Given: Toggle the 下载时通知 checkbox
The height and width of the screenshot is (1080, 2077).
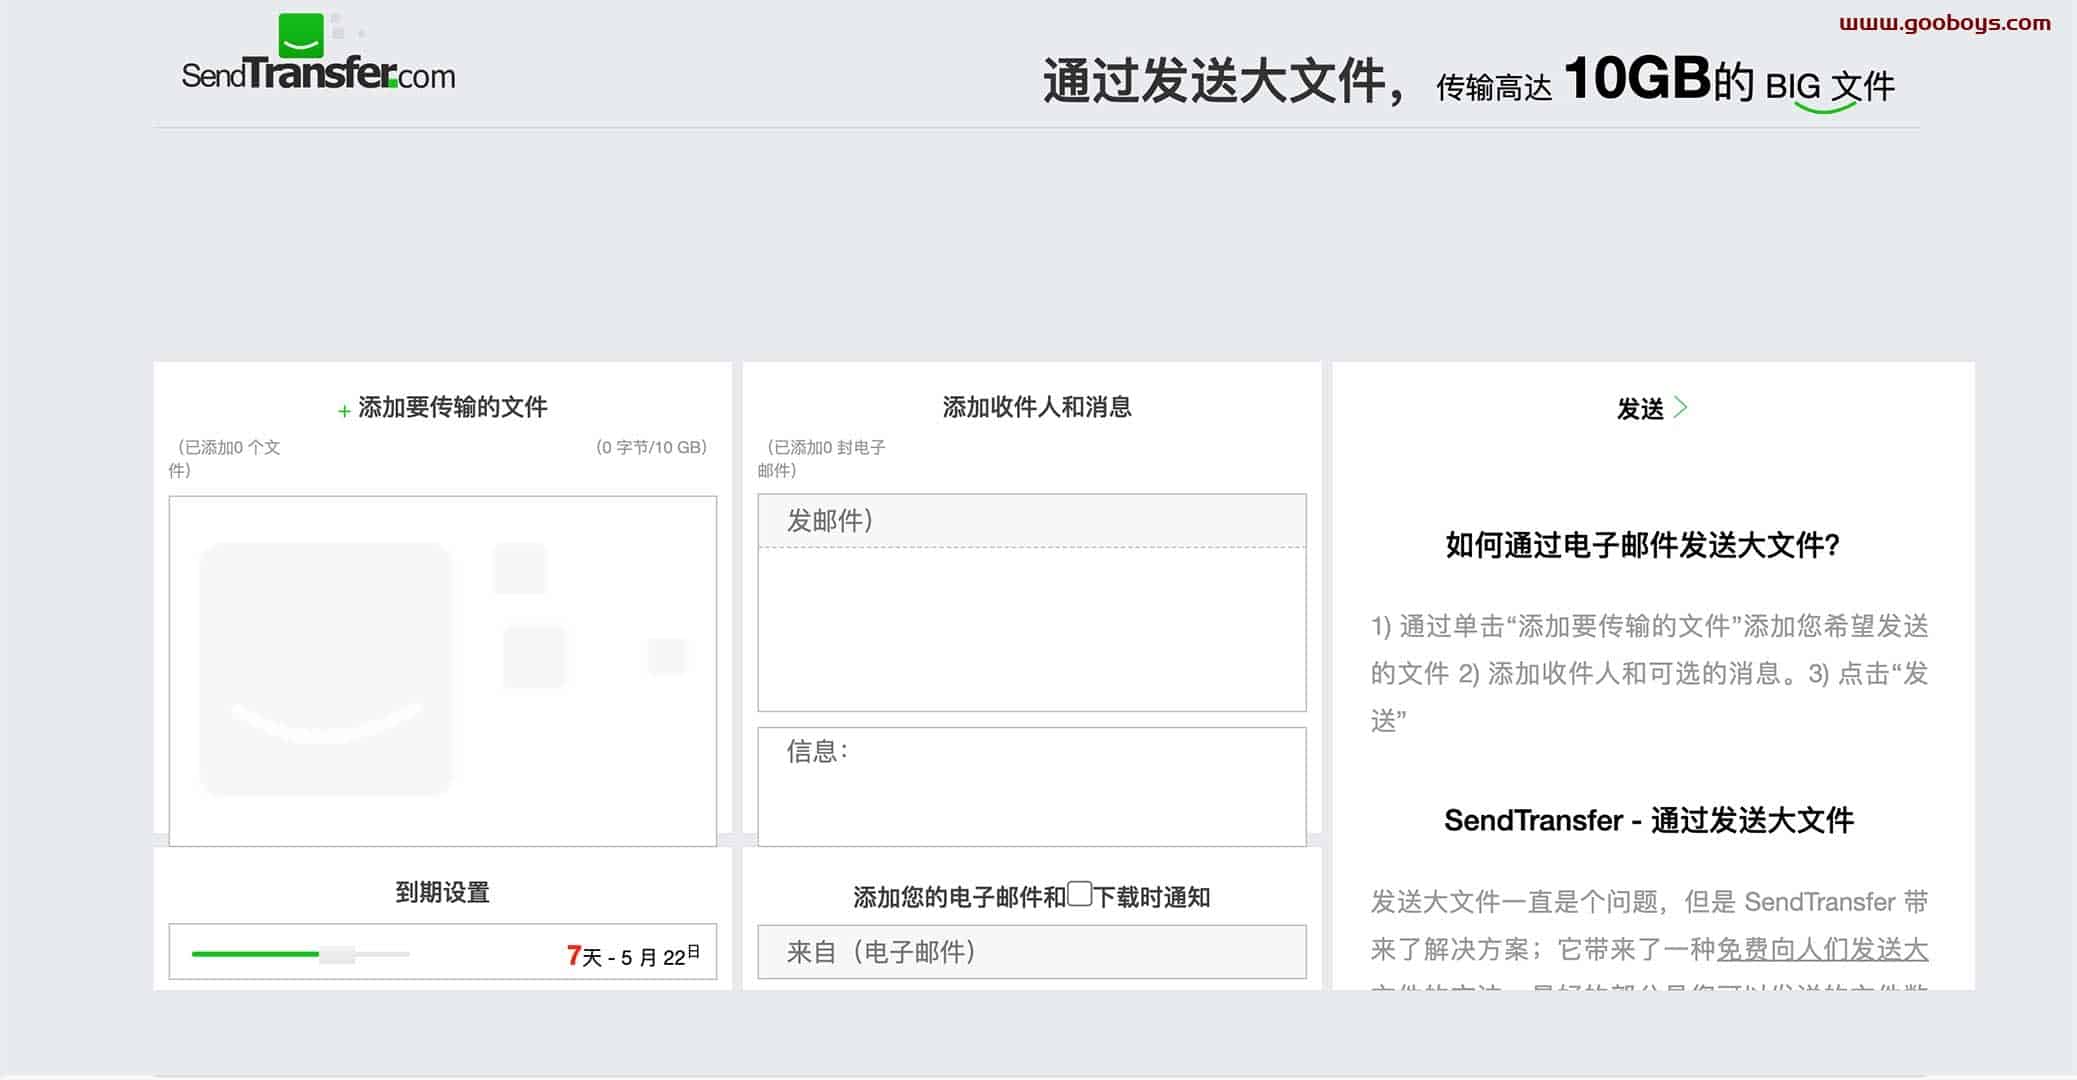Looking at the screenshot, I should [1079, 893].
